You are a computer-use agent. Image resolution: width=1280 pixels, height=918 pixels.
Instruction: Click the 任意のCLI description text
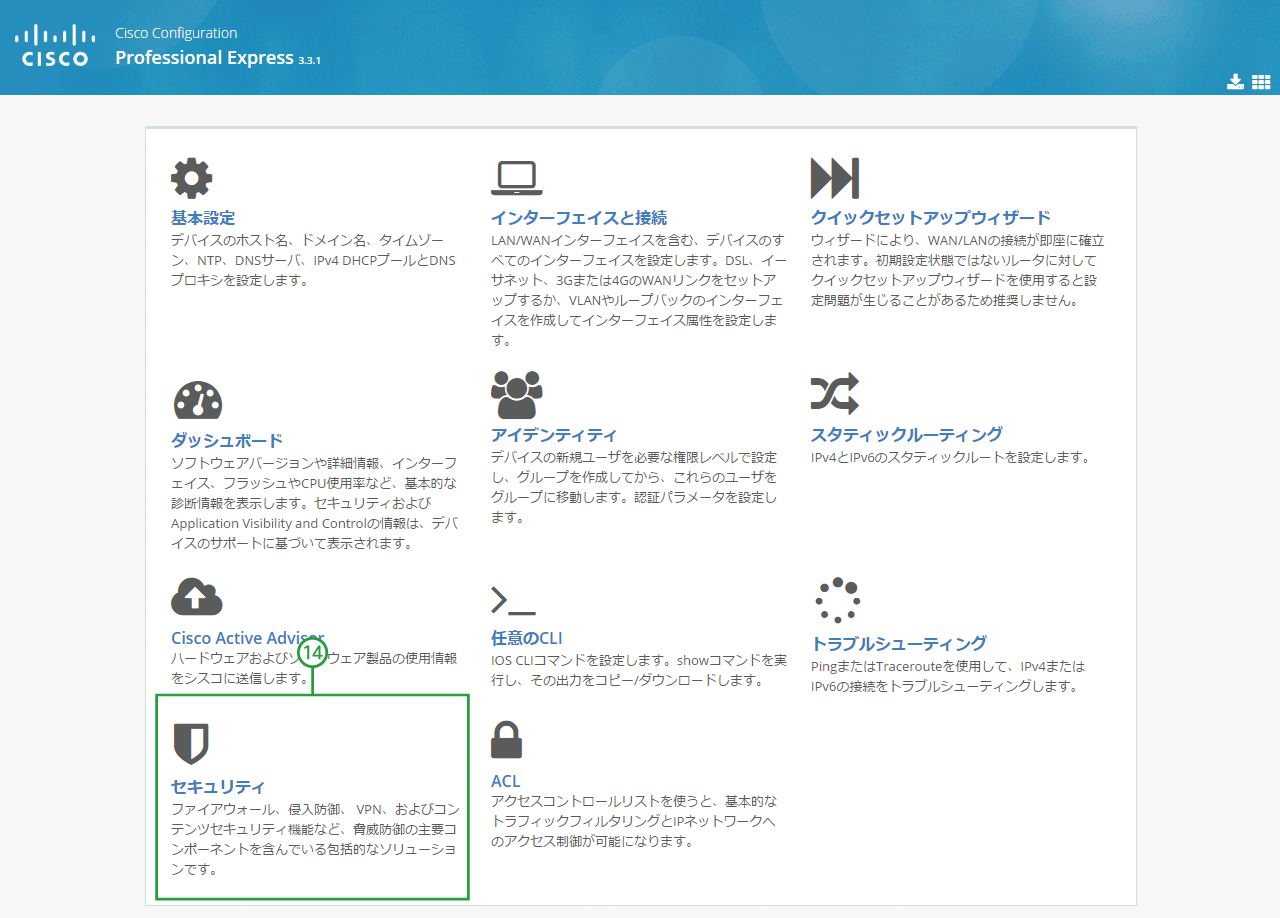[x=639, y=671]
